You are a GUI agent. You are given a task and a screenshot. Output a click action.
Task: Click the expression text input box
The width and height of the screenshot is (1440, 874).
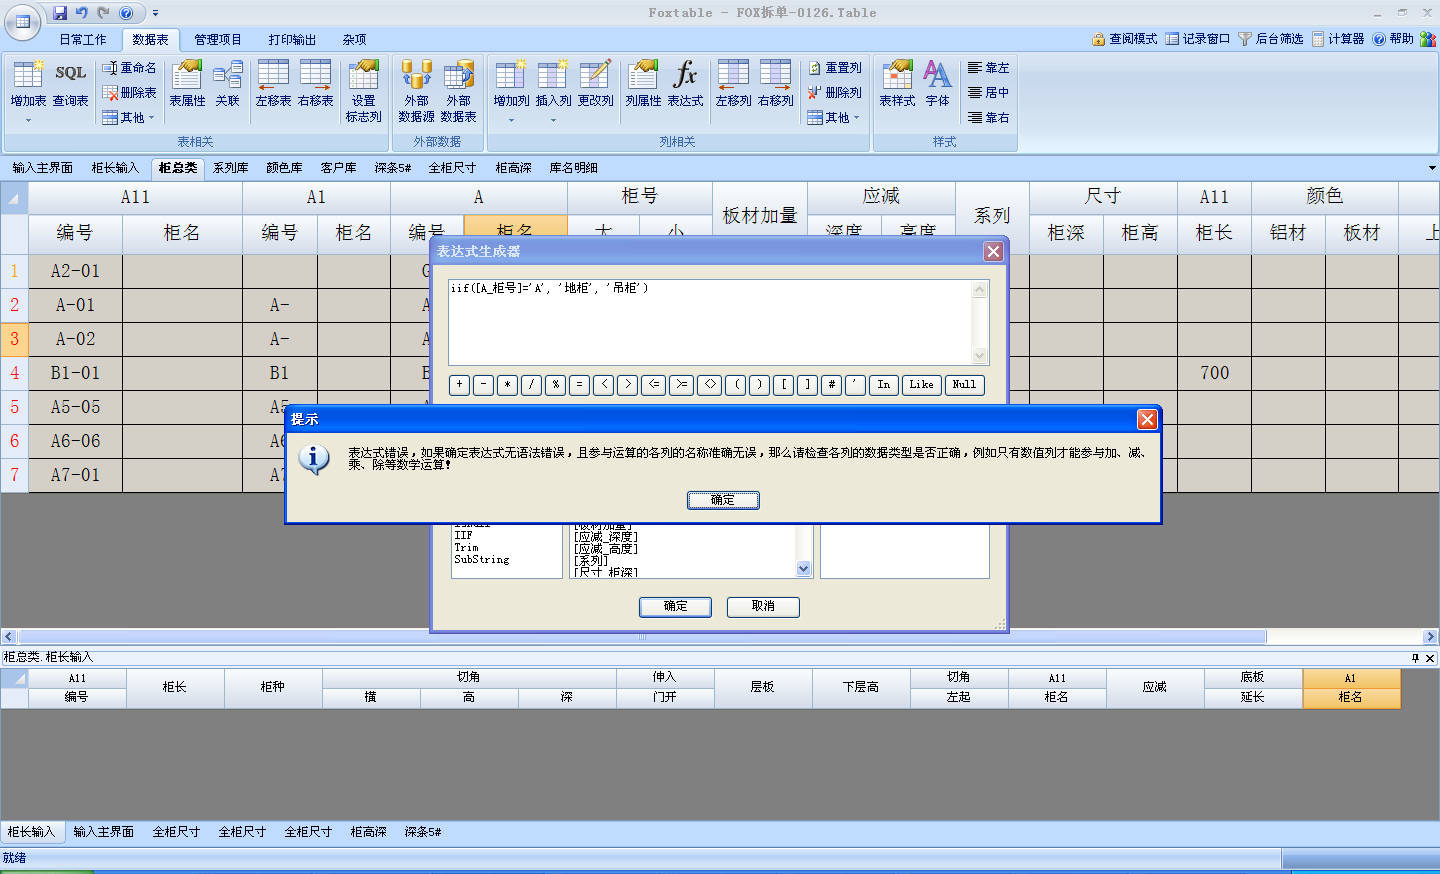coord(710,322)
